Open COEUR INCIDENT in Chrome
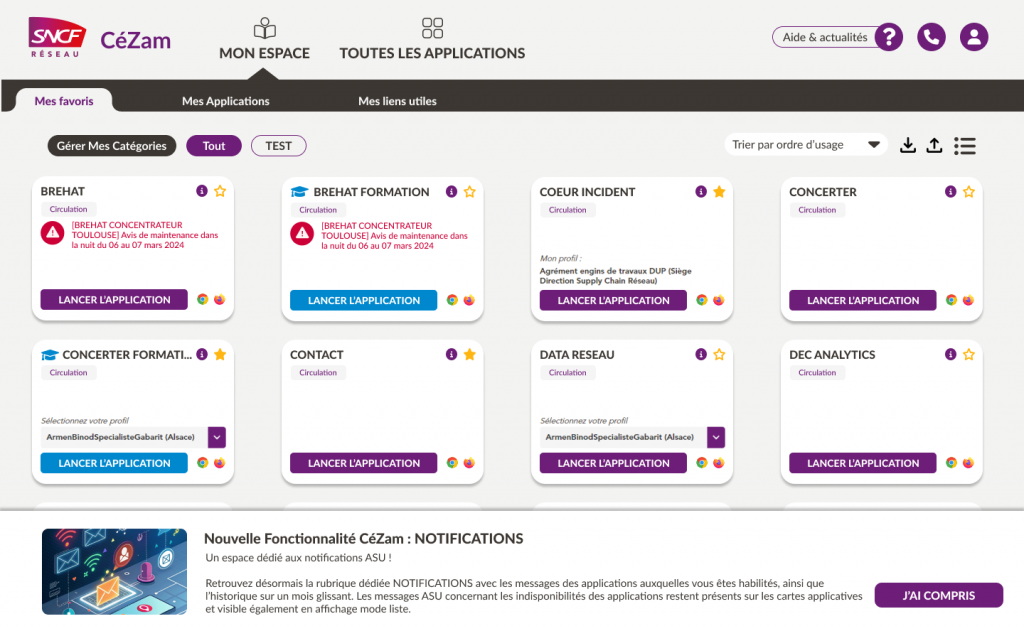The width and height of the screenshot is (1024, 631). pos(702,300)
